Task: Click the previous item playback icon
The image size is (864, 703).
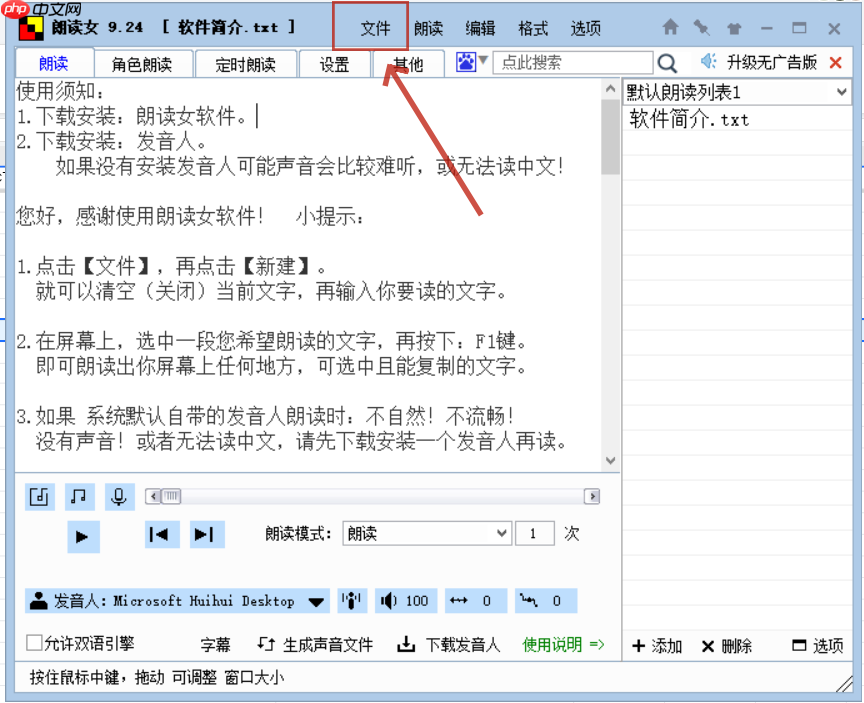Action: point(160,533)
